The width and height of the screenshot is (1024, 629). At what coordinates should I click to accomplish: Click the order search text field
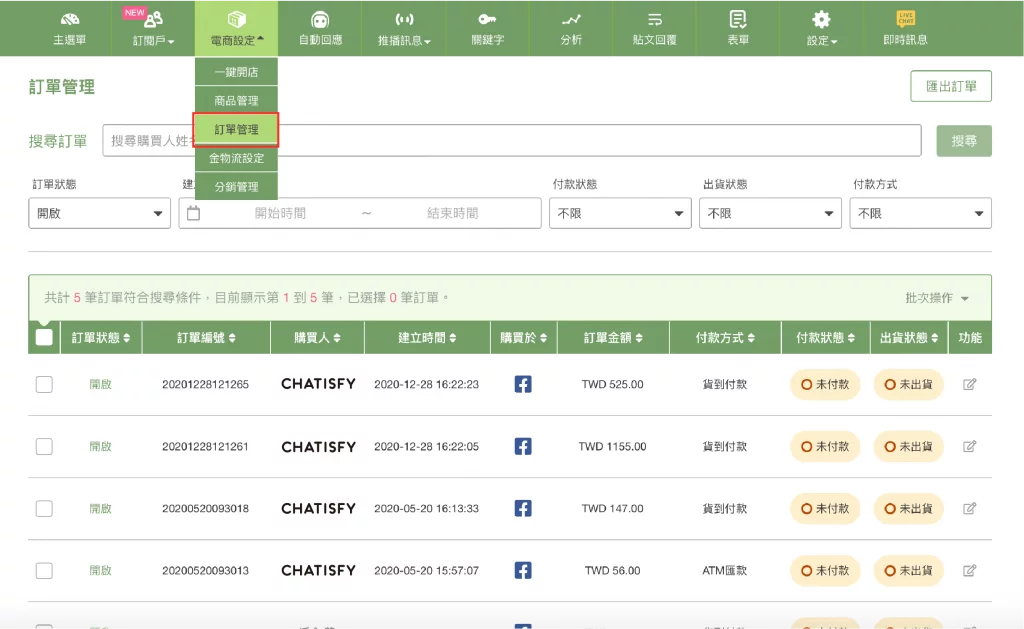[x=512, y=140]
